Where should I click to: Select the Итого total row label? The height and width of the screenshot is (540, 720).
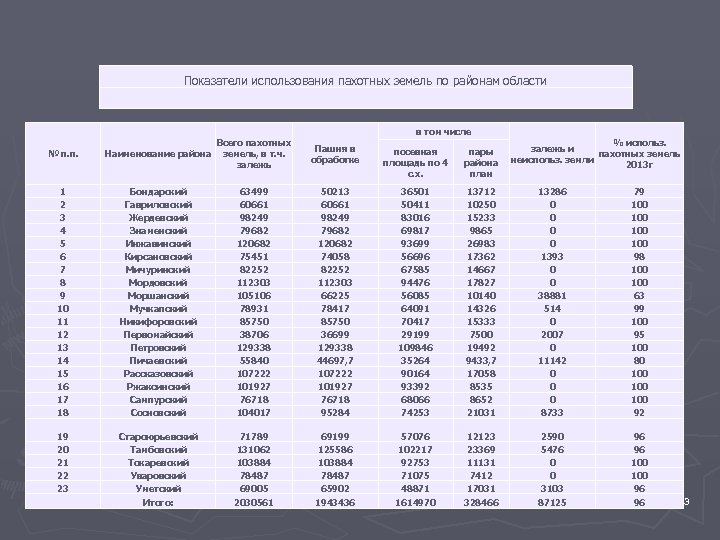(158, 503)
